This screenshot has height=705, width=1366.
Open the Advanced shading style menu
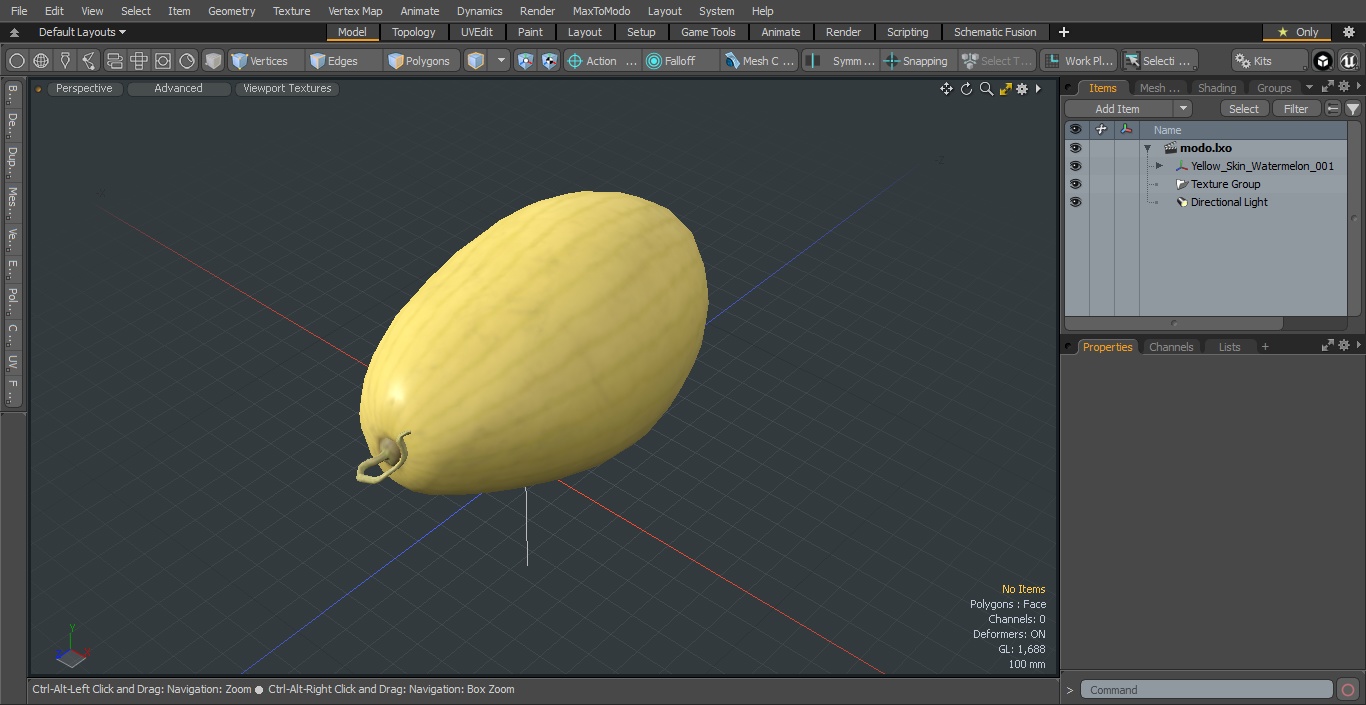point(178,88)
